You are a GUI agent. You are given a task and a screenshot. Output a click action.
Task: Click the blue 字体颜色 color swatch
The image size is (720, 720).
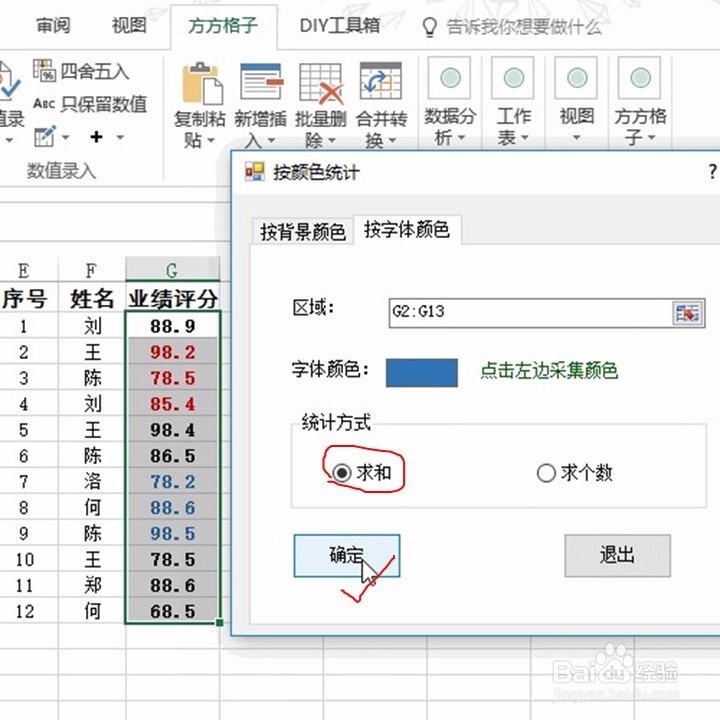[x=422, y=373]
